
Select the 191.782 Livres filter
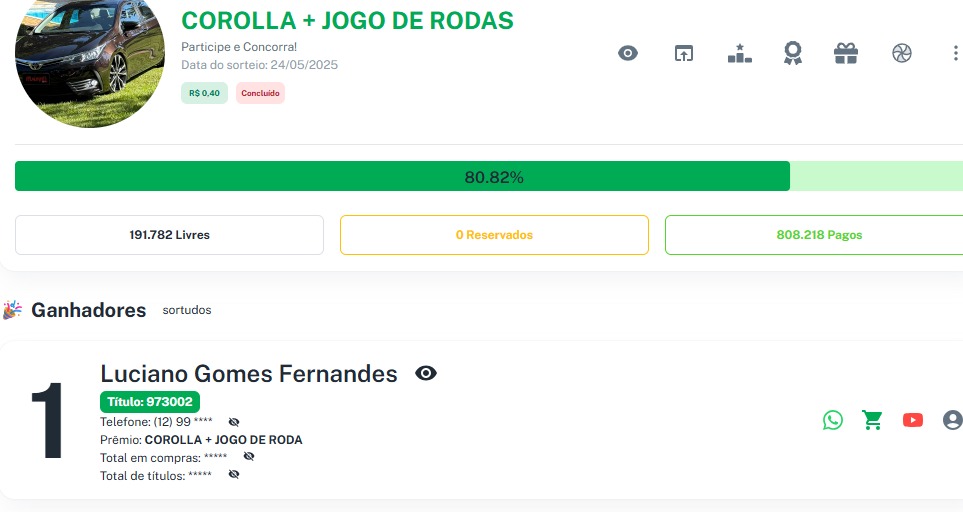pyautogui.click(x=169, y=235)
